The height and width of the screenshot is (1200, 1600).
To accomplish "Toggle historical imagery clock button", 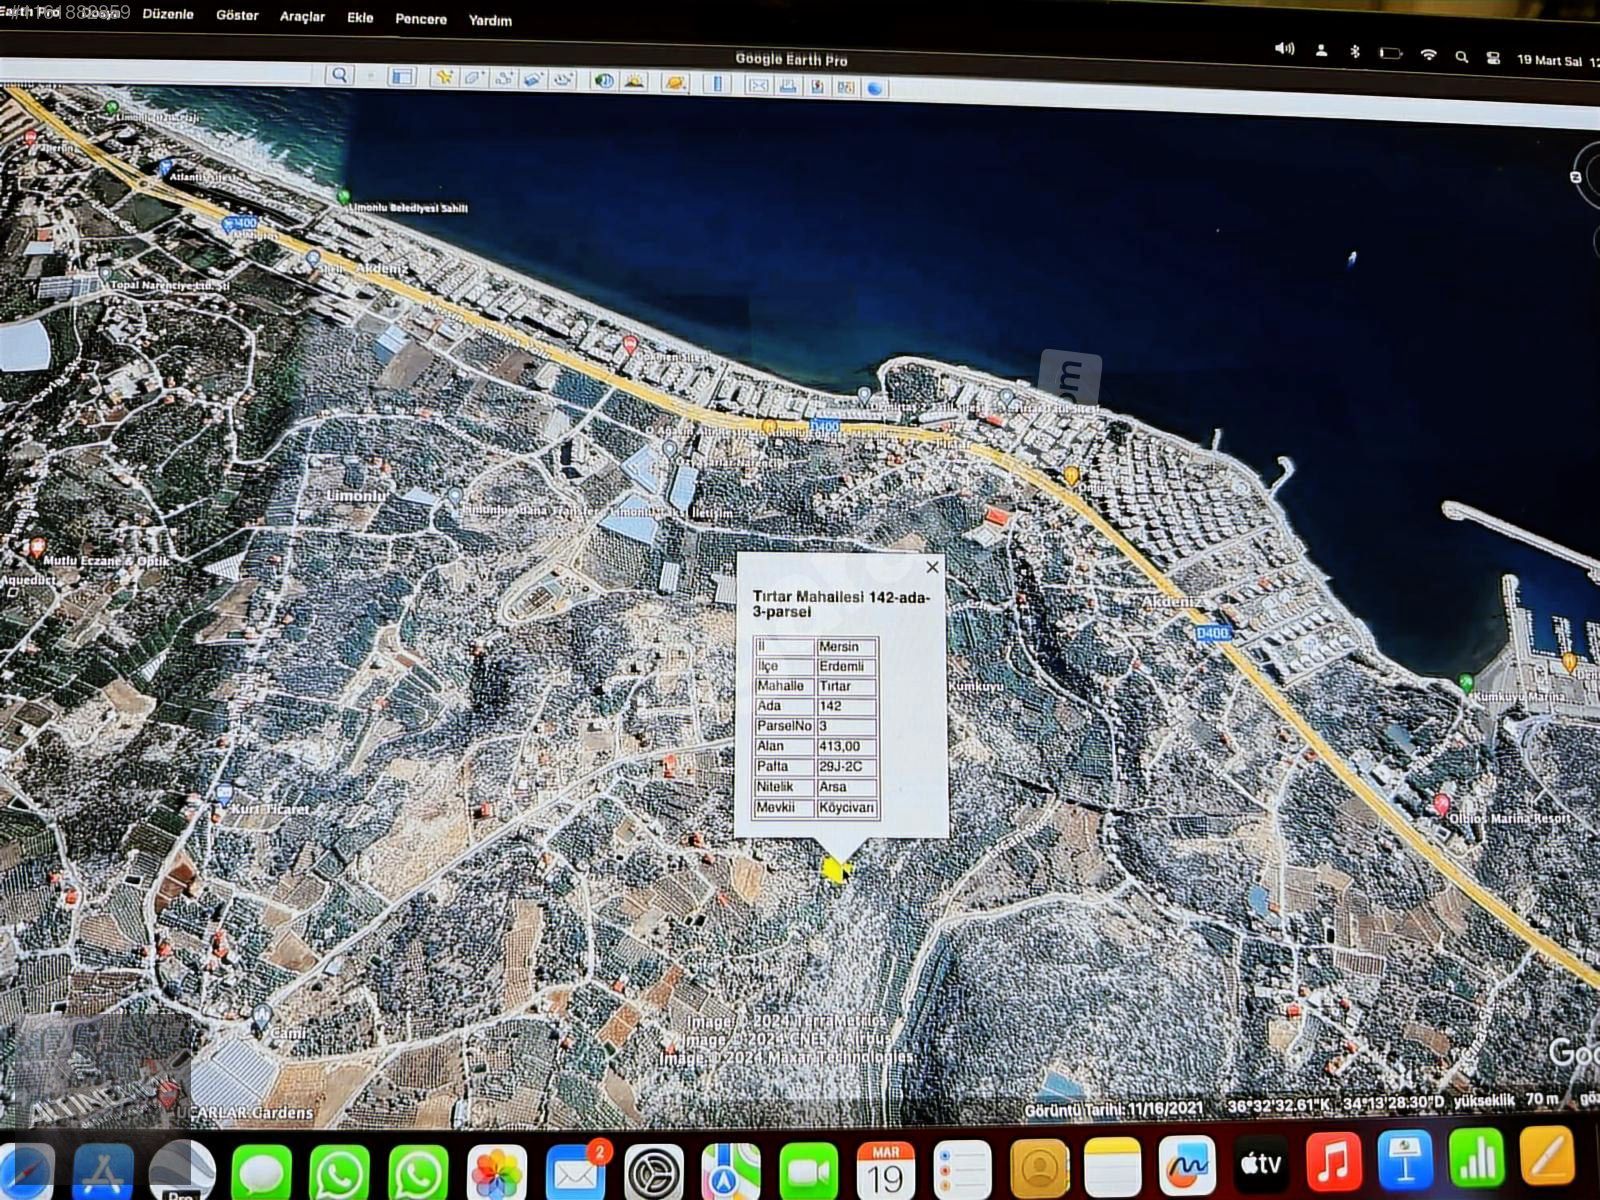I will (x=603, y=81).
